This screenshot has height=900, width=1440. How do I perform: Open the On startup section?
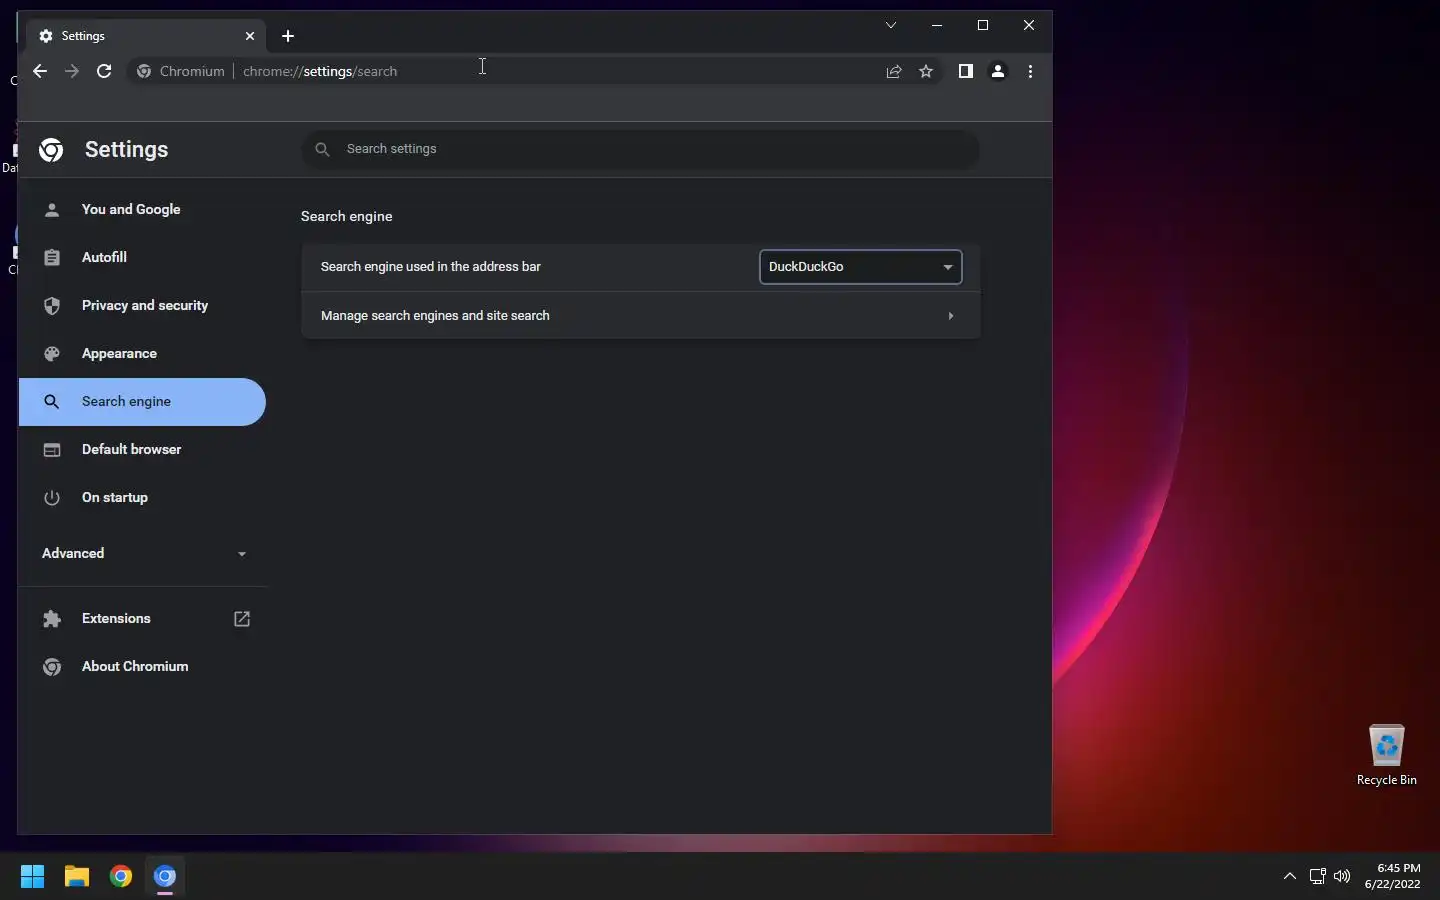tap(142, 497)
